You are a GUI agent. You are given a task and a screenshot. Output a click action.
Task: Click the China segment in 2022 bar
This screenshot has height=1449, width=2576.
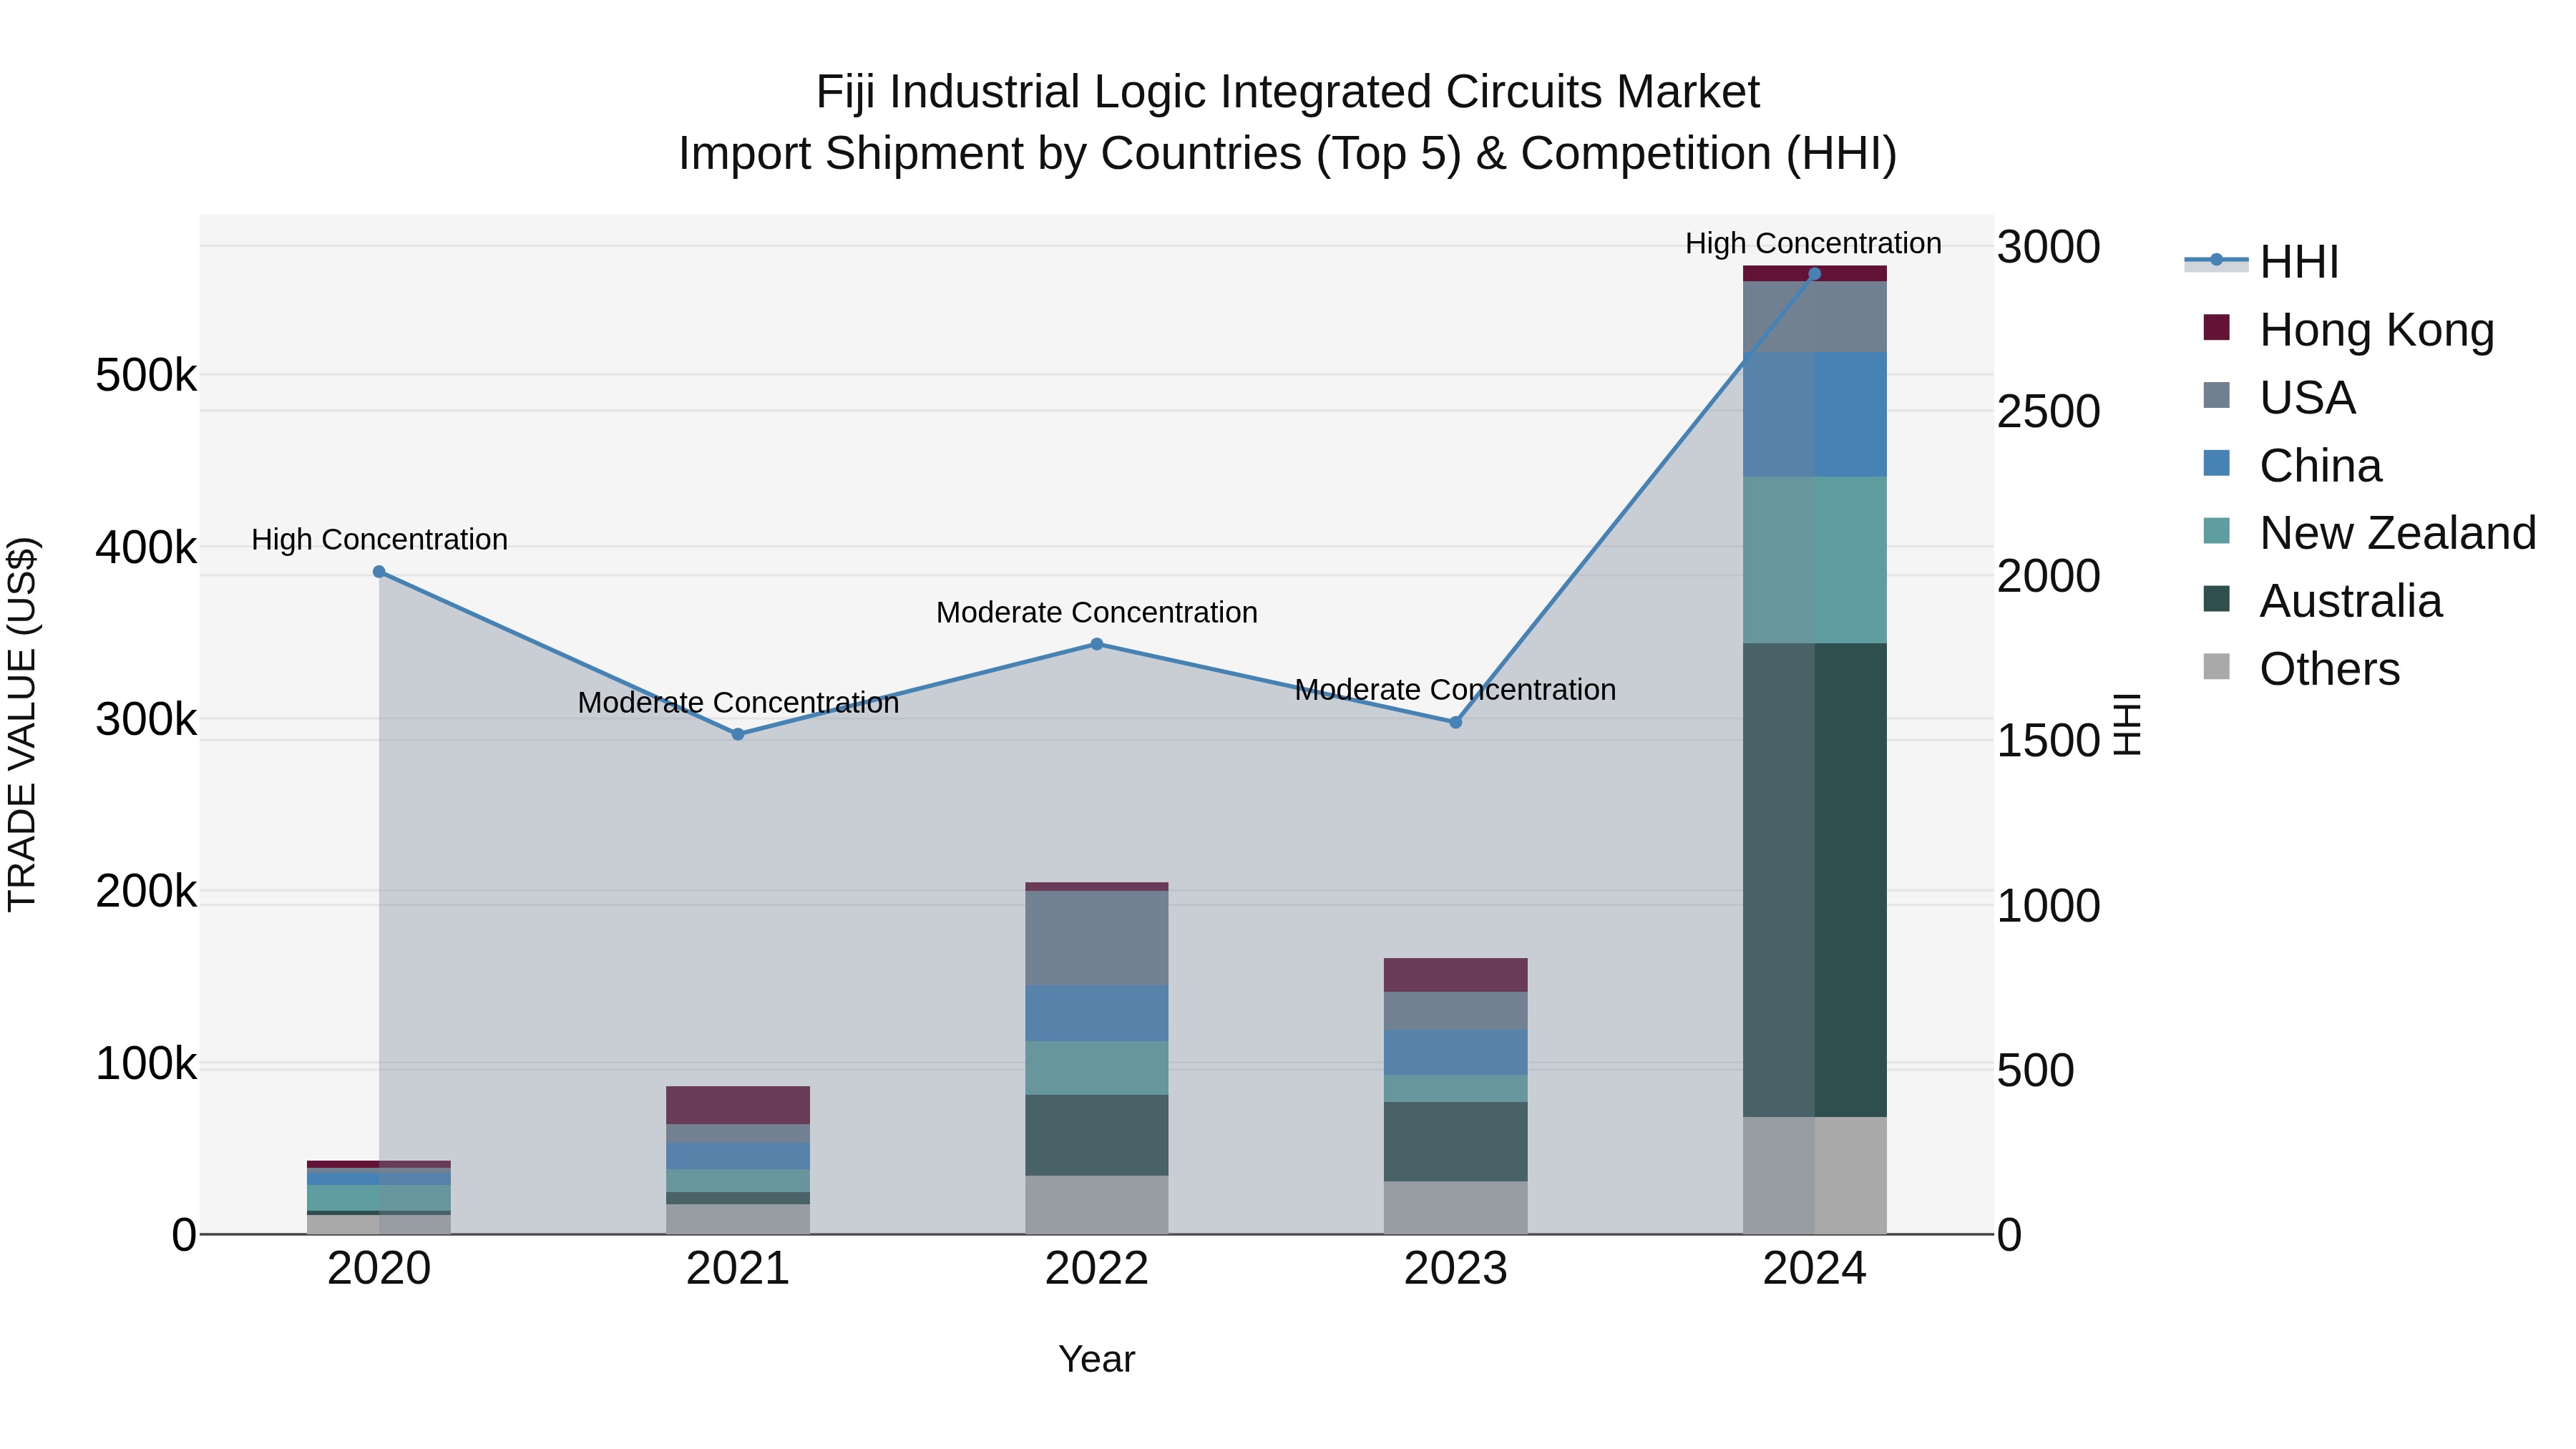1097,1014
